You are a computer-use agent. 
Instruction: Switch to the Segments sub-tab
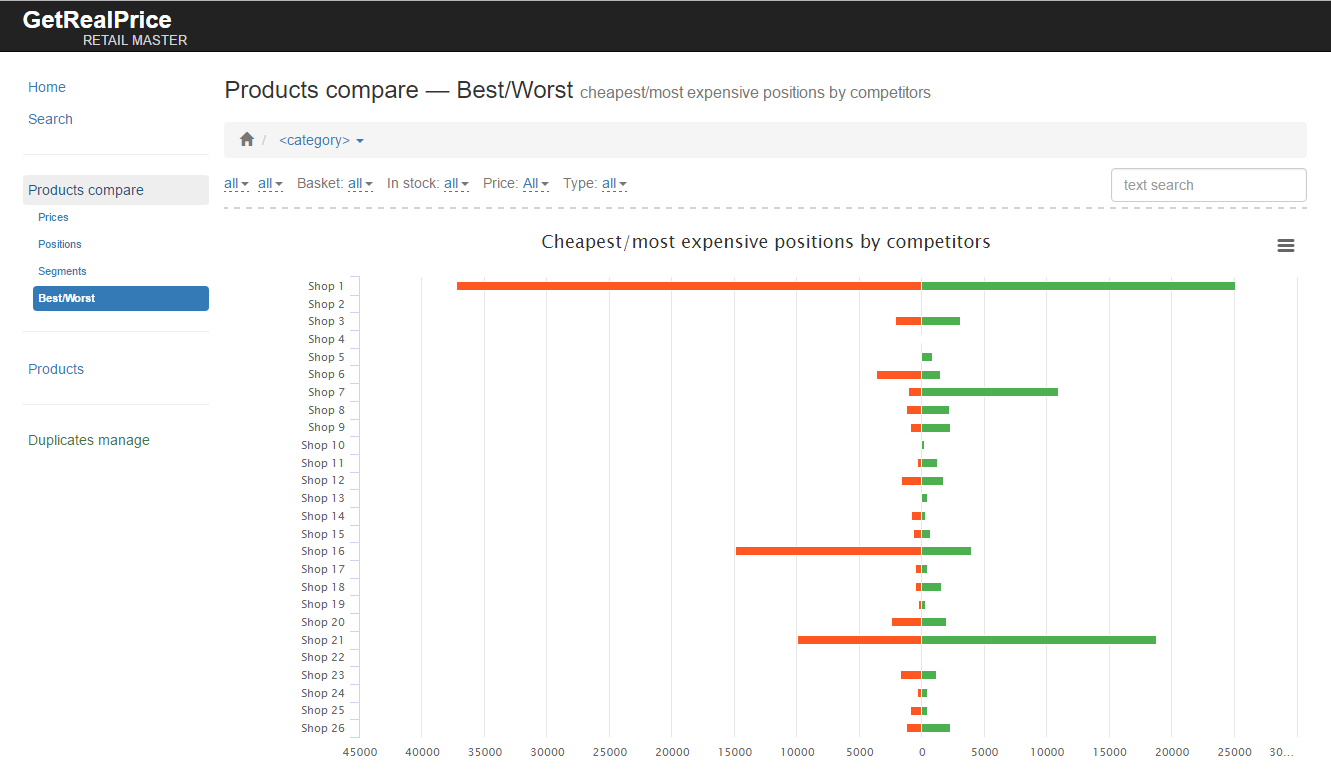coord(62,271)
